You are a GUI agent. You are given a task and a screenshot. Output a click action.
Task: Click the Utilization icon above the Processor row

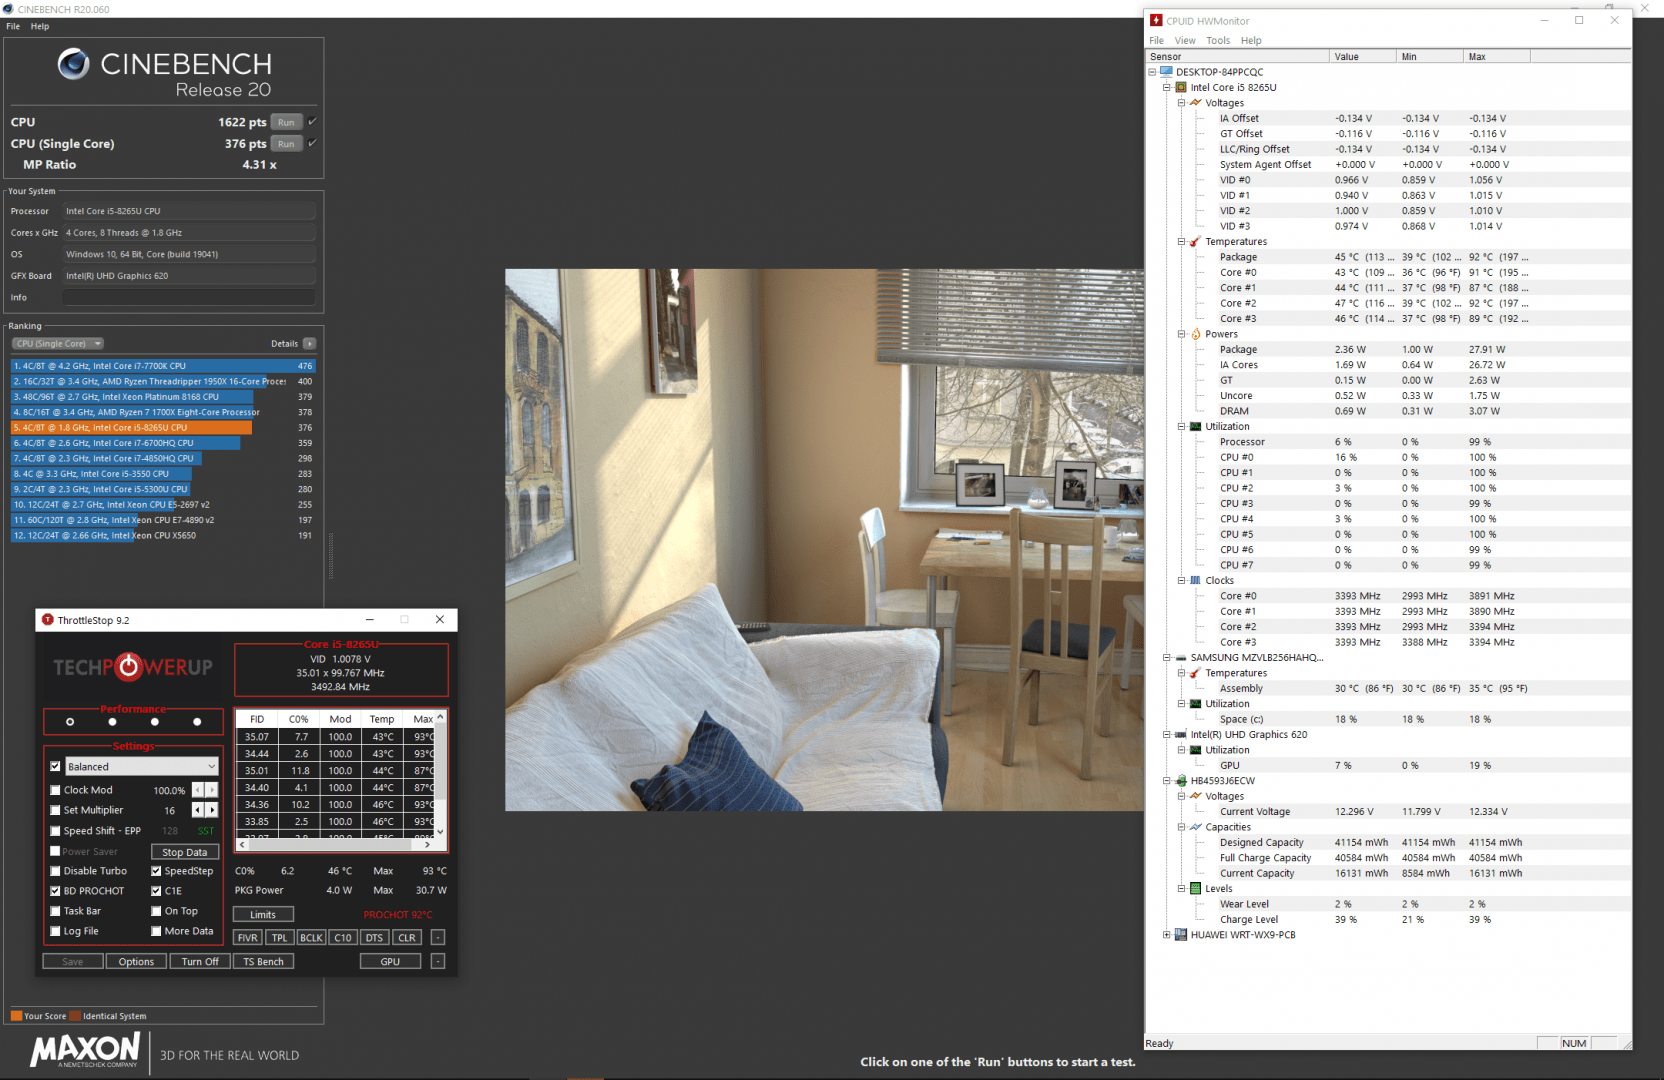pyautogui.click(x=1195, y=426)
